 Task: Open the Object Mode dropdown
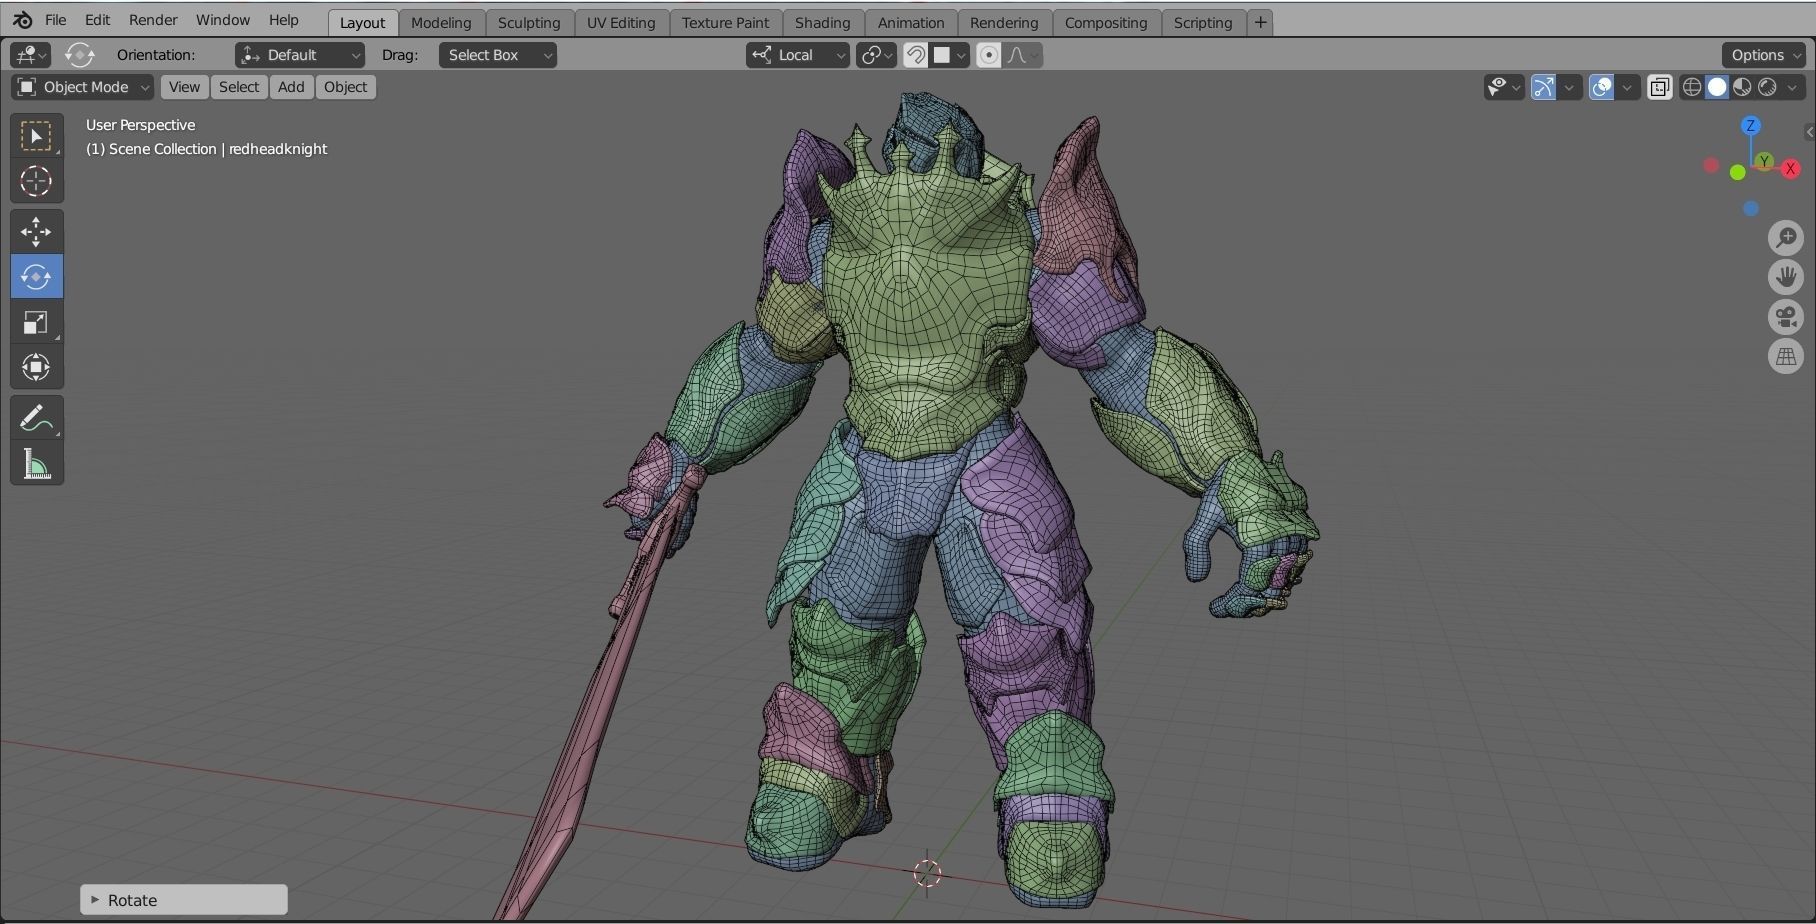(x=82, y=87)
